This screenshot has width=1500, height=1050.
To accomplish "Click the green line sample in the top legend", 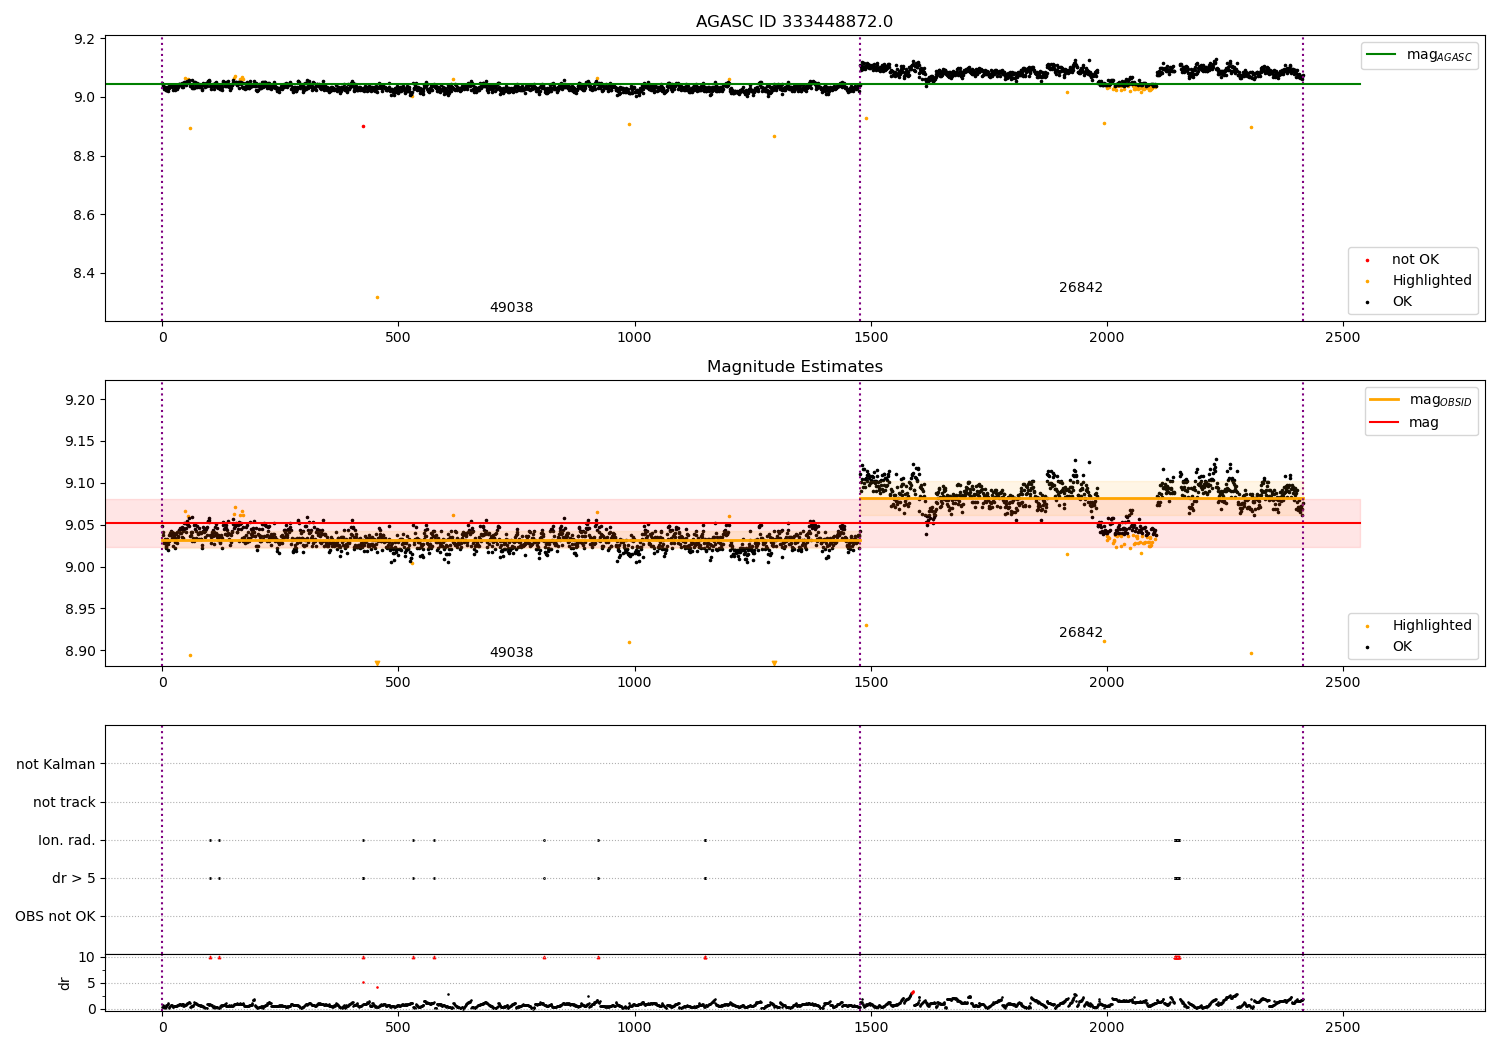I will 1381,55.
